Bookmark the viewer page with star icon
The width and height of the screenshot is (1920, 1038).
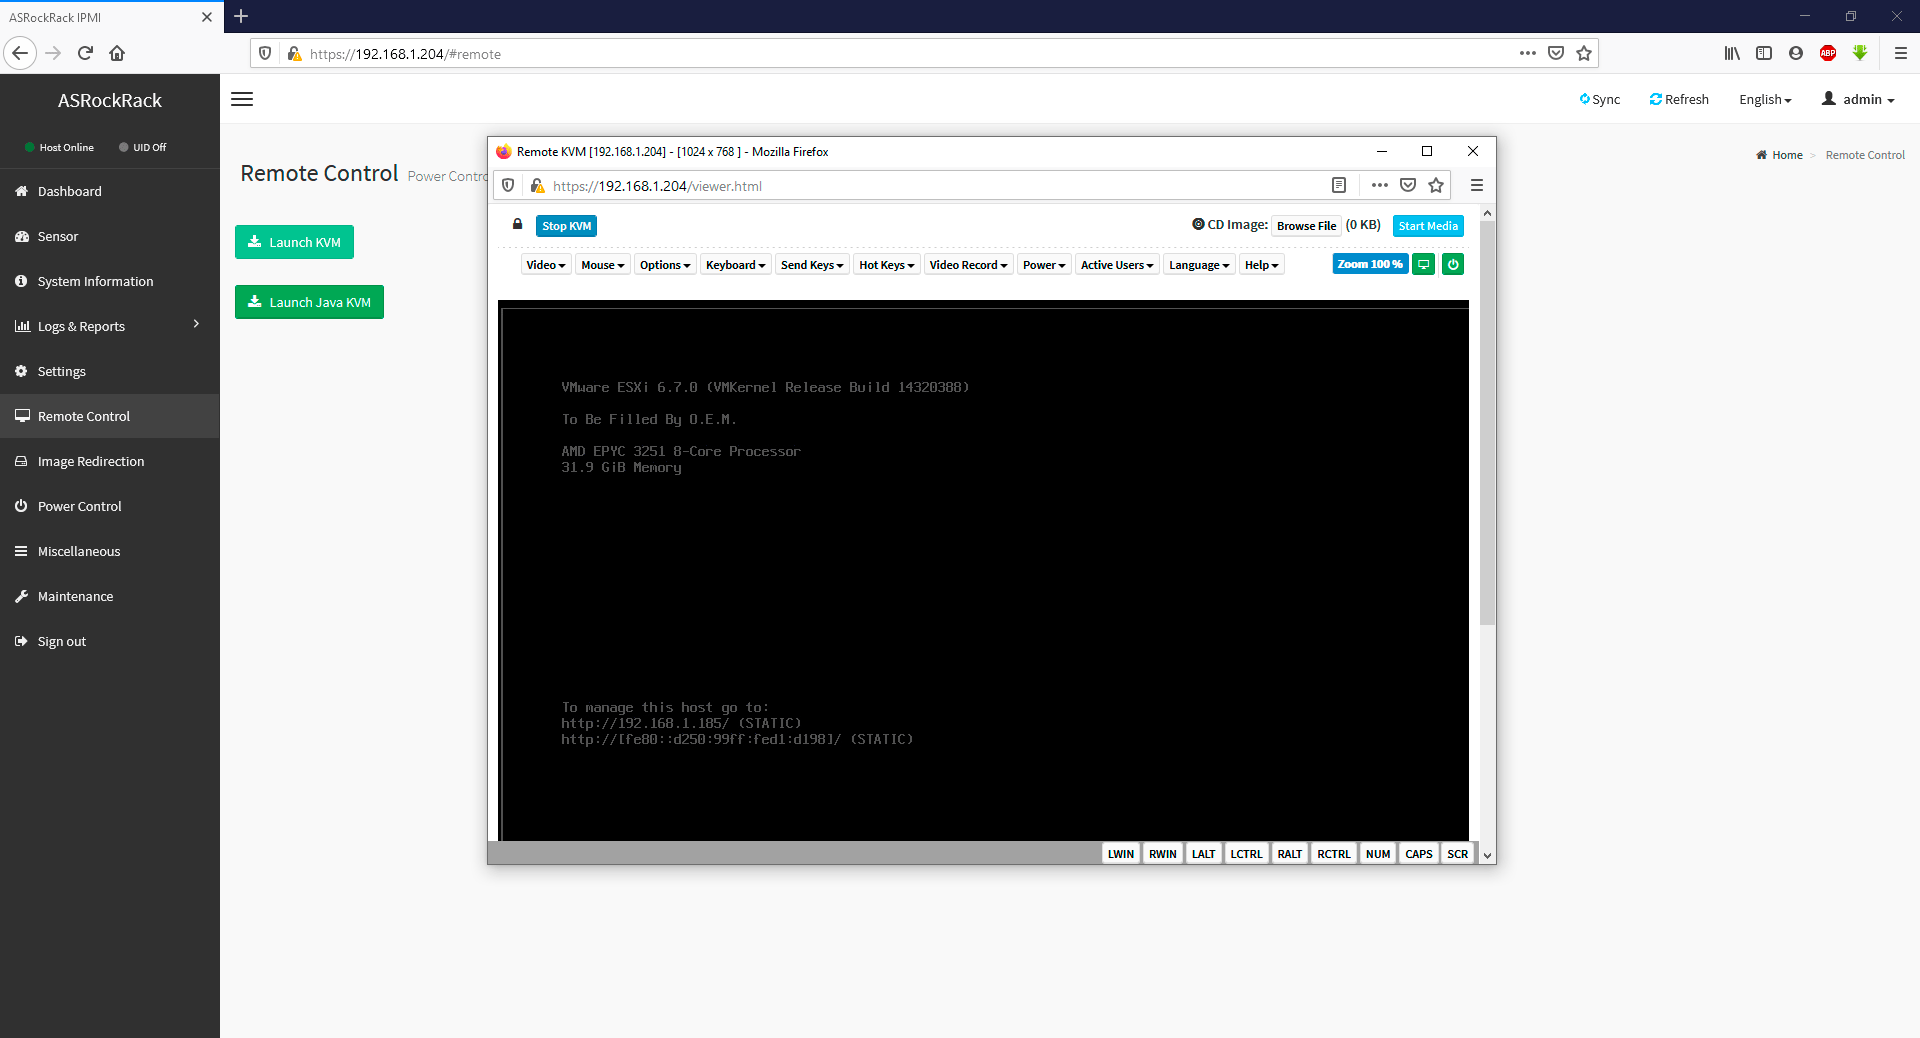(x=1436, y=185)
